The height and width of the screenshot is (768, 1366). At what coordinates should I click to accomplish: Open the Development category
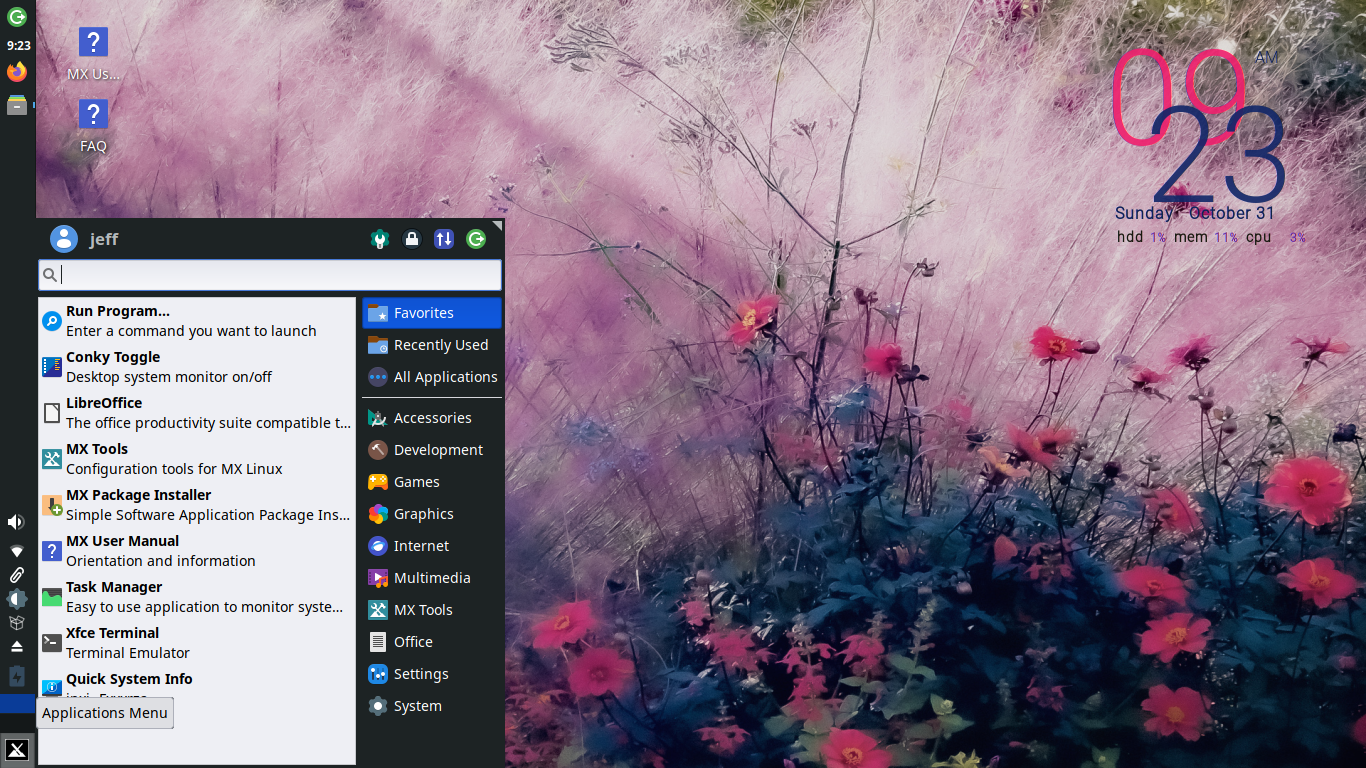[432, 450]
